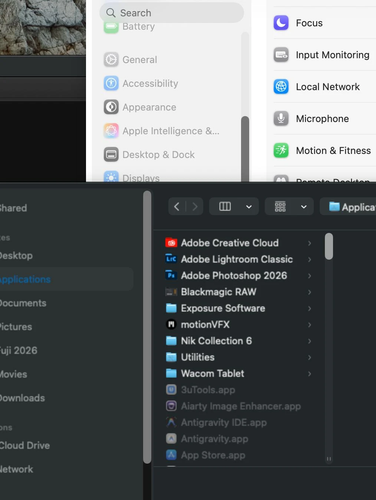This screenshot has height=500, width=376.
Task: Click the Settings search field
Action: (x=172, y=13)
